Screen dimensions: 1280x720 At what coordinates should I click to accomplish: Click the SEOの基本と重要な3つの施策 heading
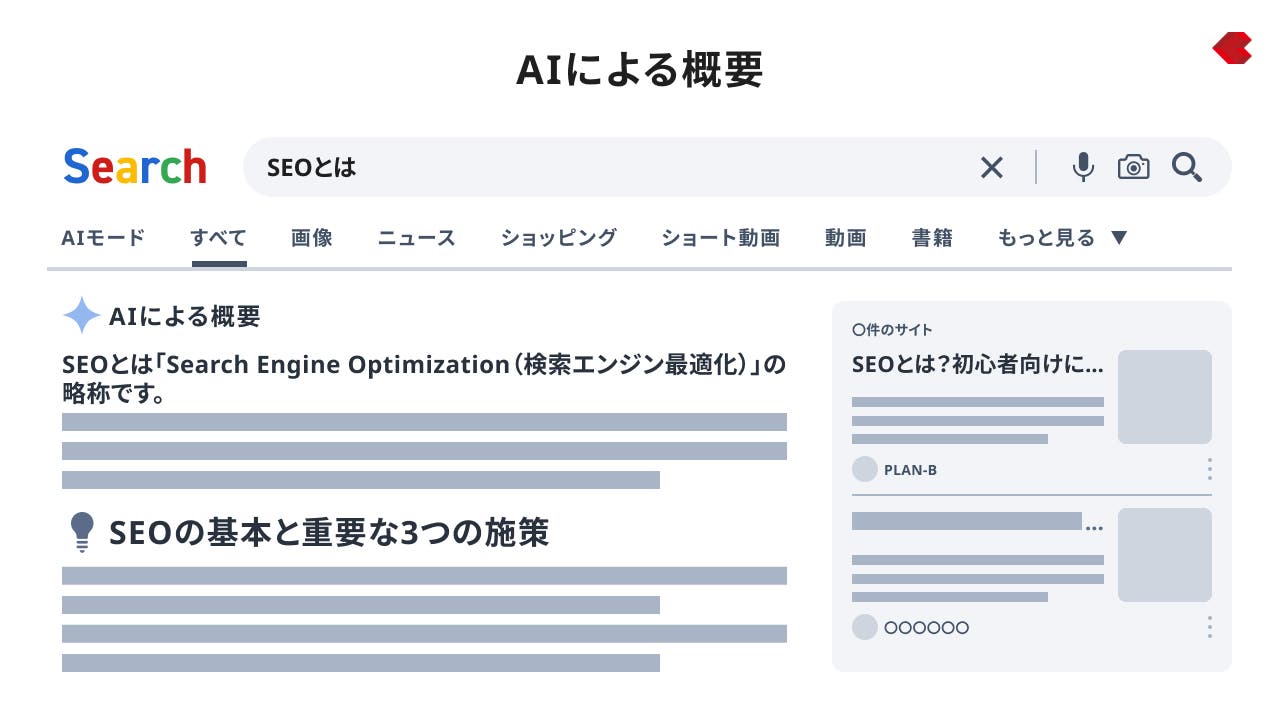click(329, 532)
